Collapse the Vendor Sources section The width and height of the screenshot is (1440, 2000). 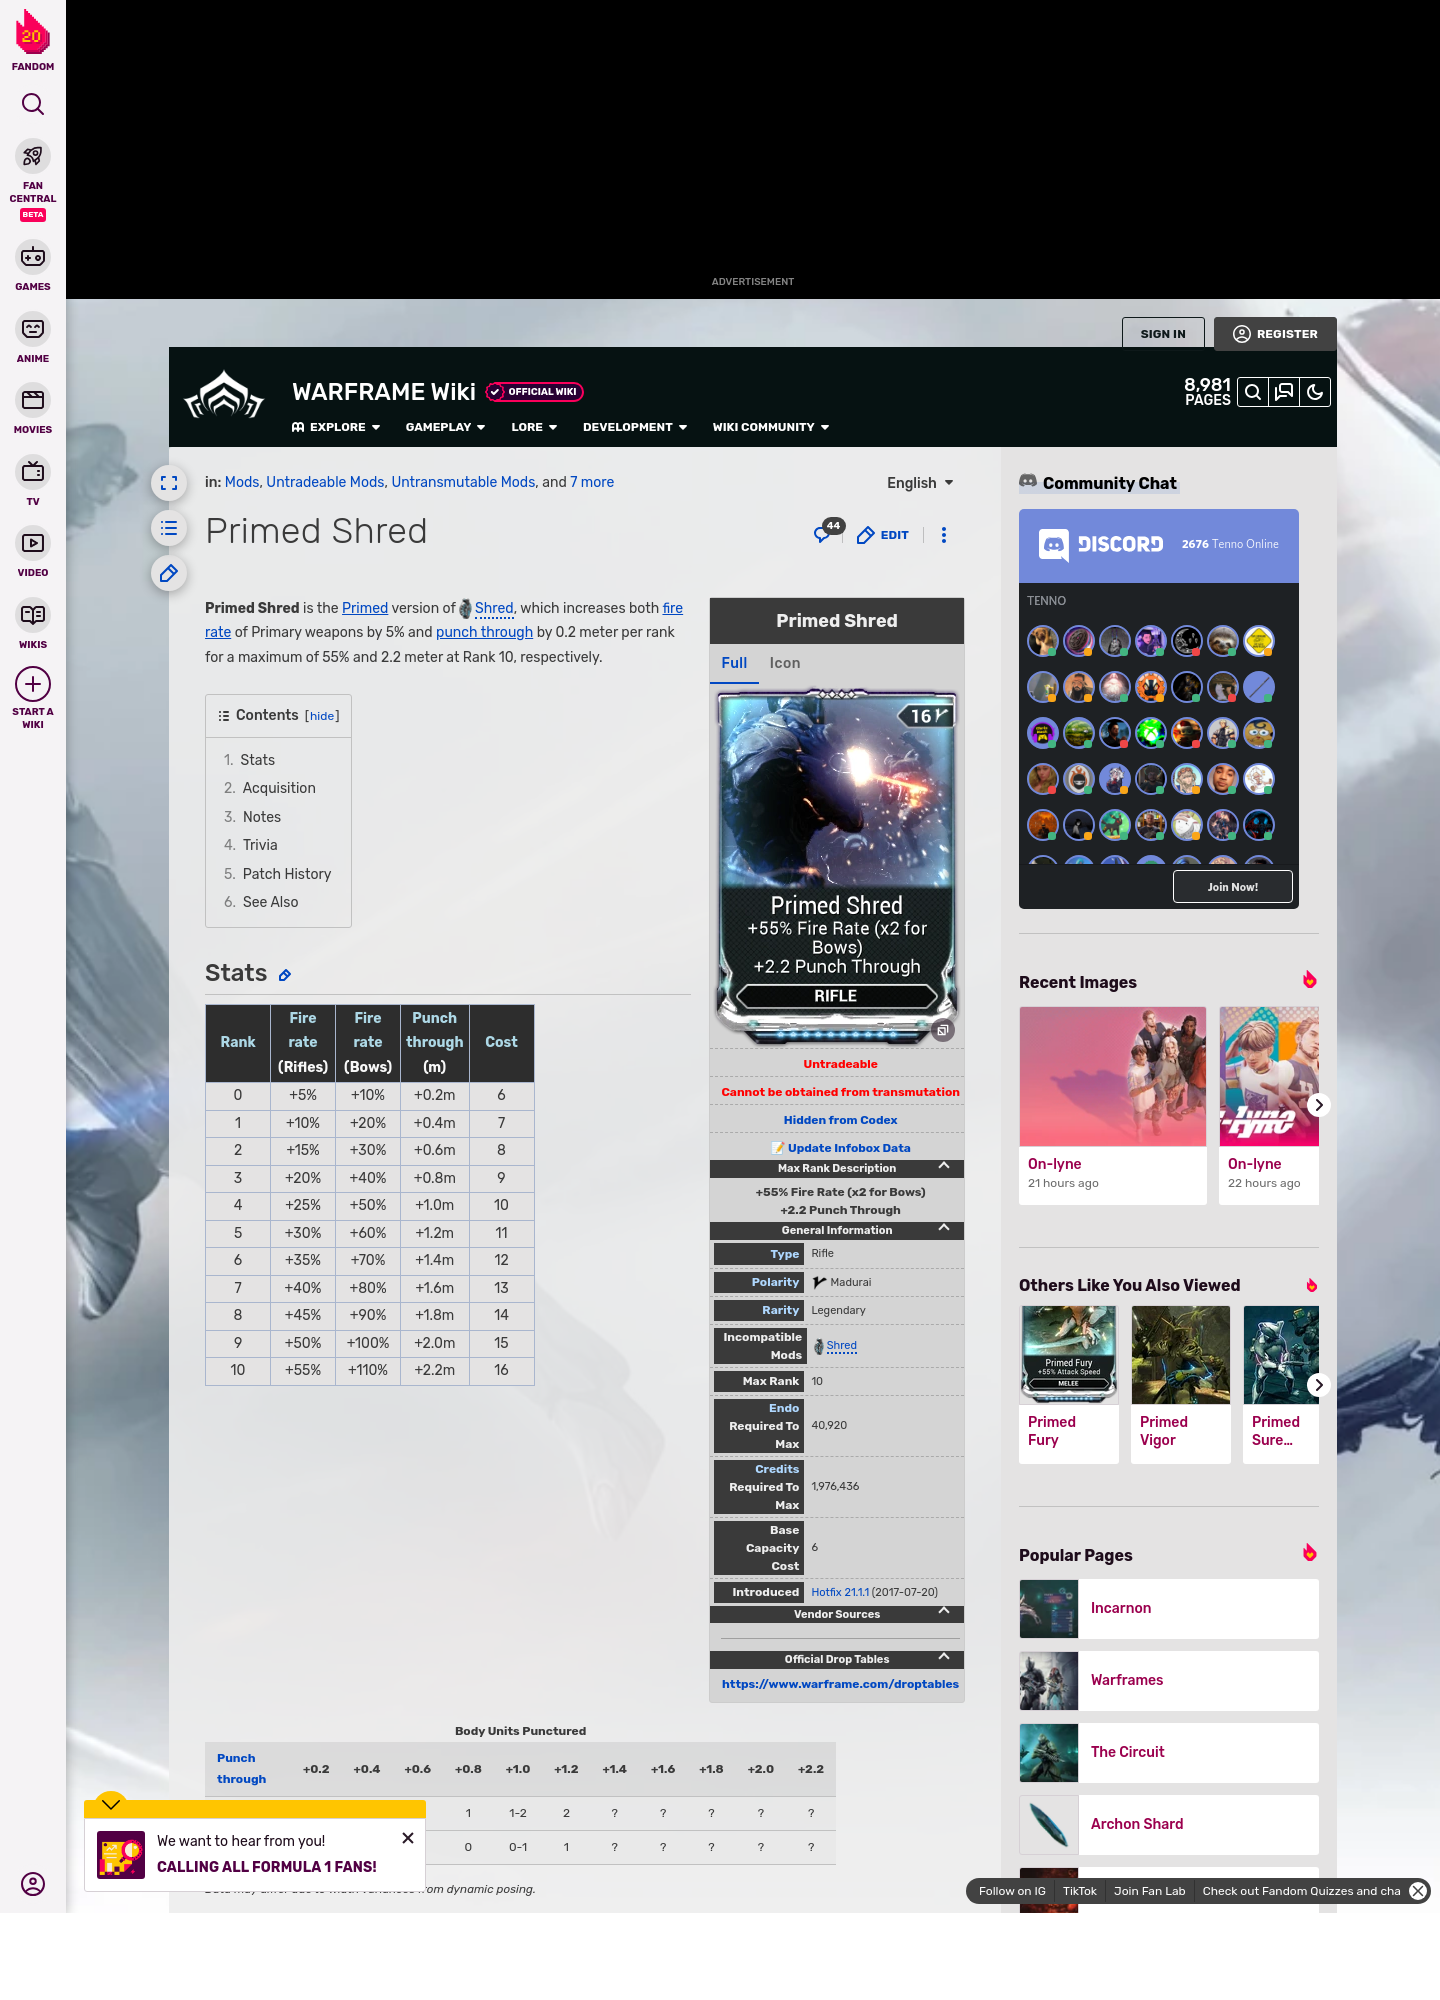944,1613
